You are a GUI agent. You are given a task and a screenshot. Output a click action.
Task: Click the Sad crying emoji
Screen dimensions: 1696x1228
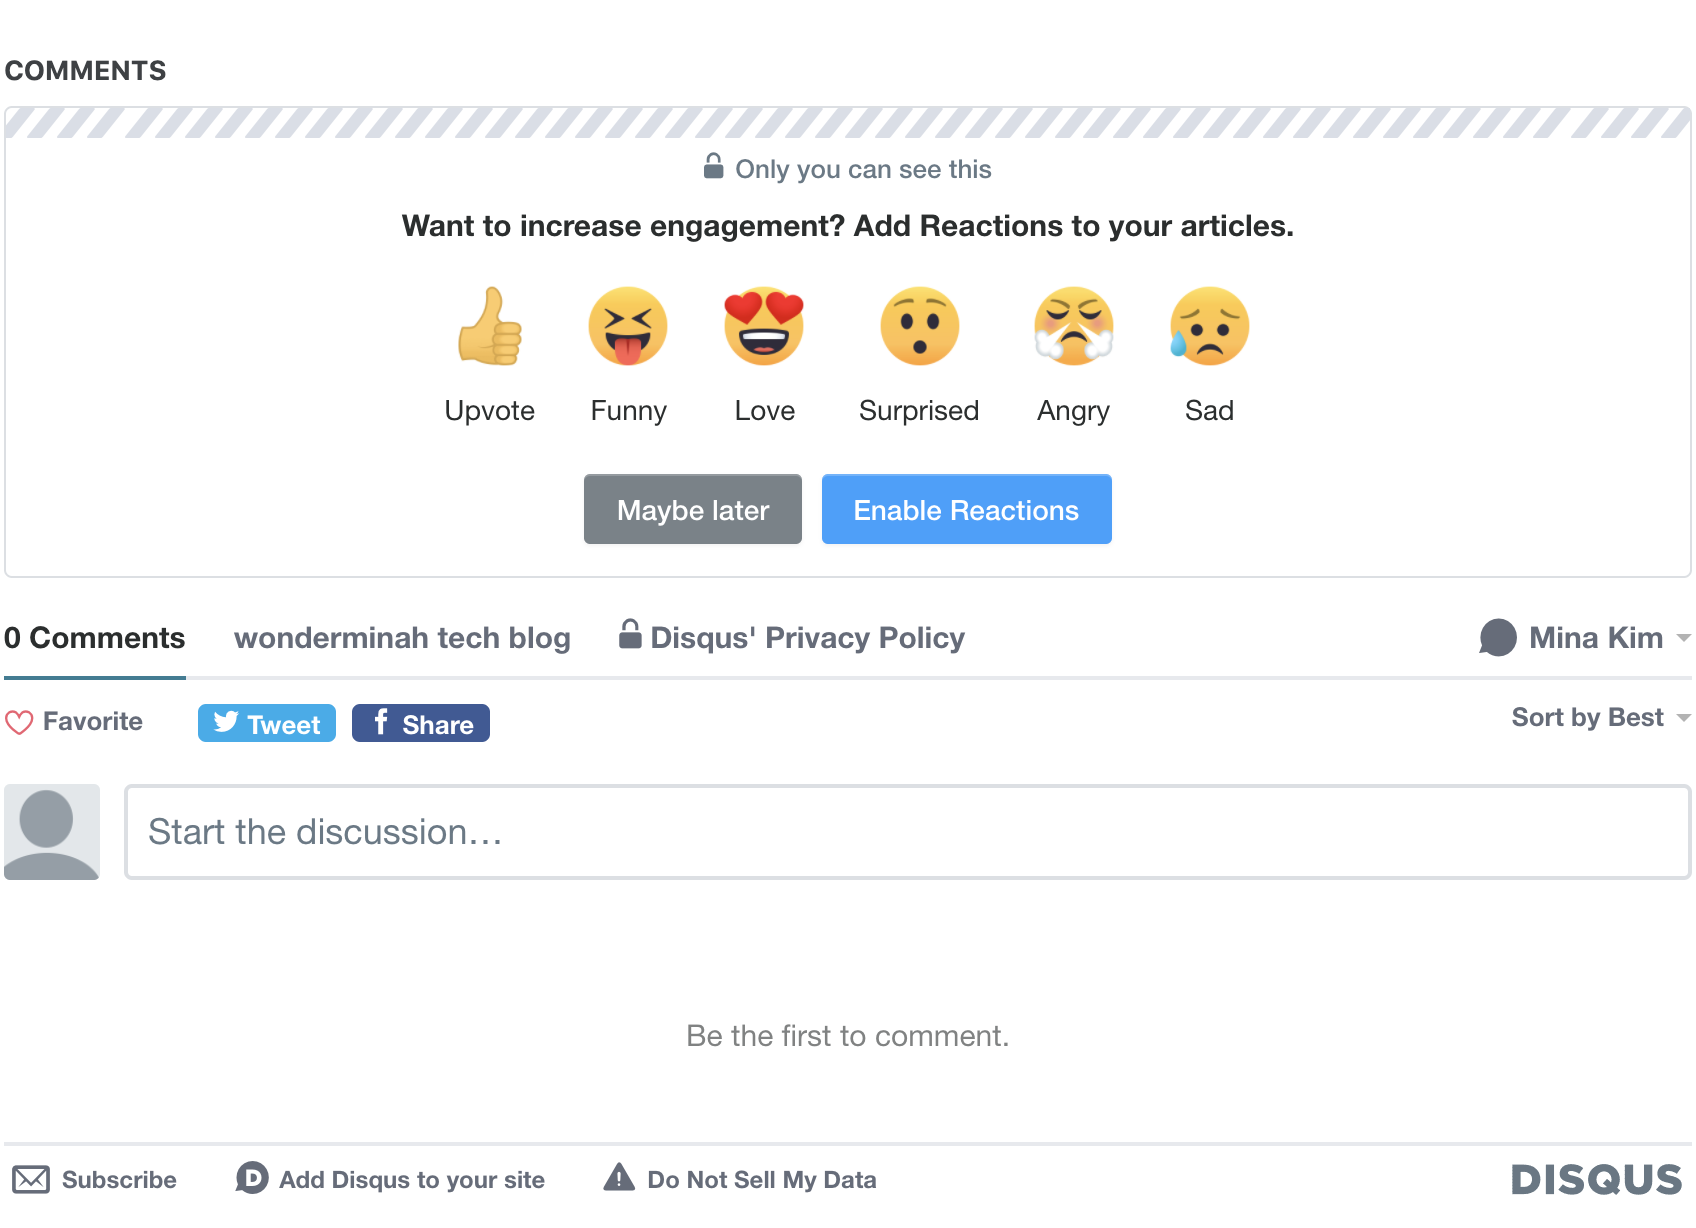pyautogui.click(x=1209, y=327)
